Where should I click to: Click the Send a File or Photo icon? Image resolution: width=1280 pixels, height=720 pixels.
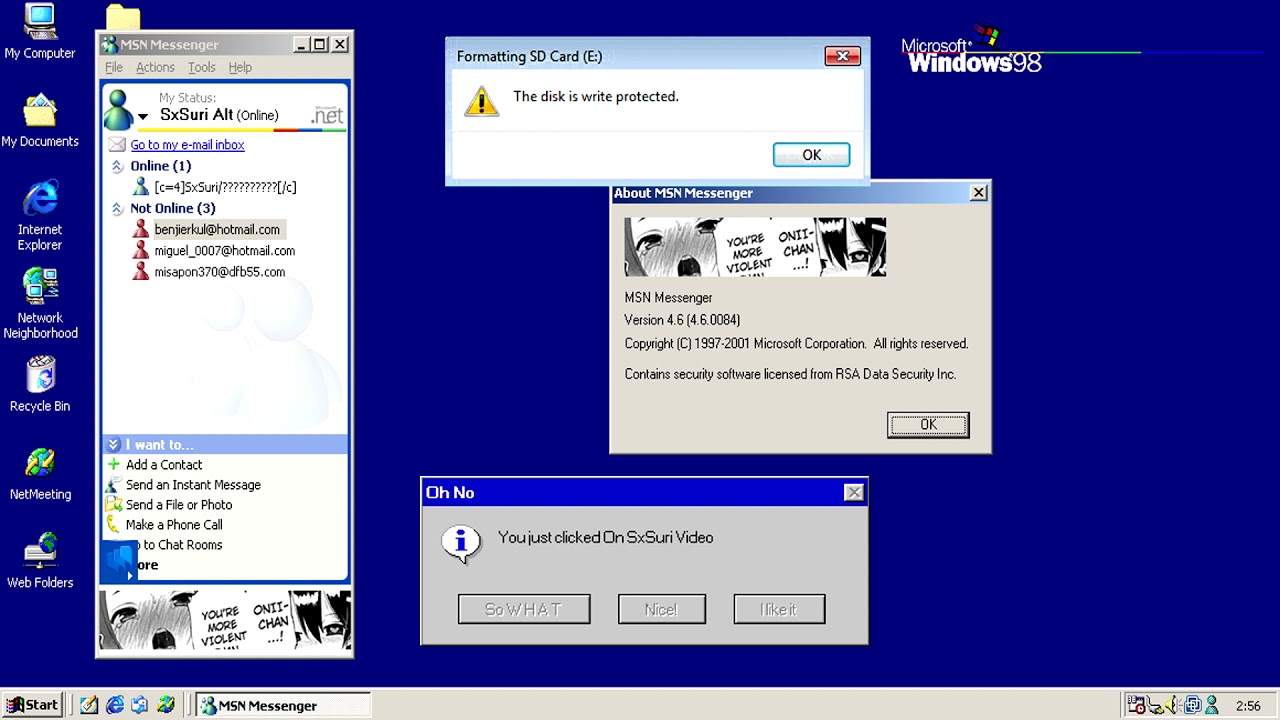coord(114,505)
